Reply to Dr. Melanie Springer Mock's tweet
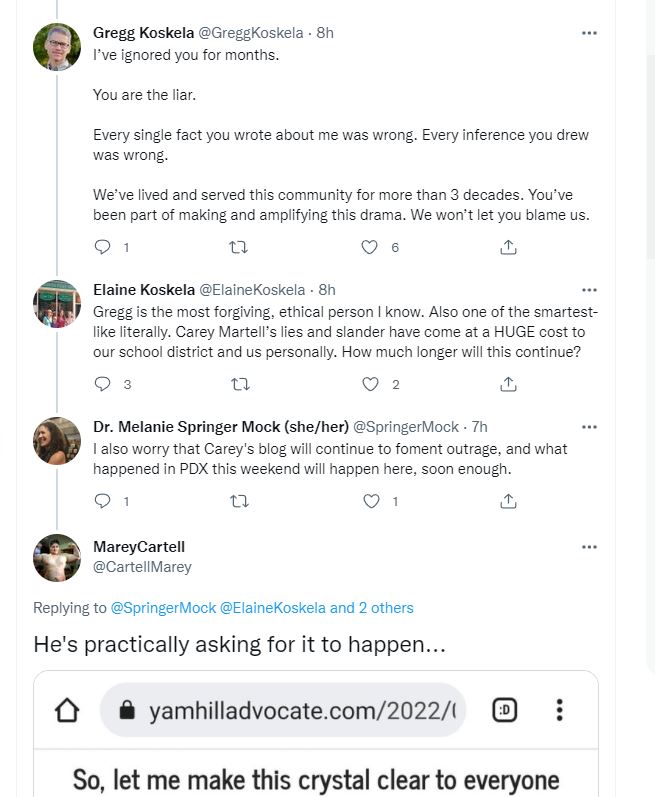The width and height of the screenshot is (655, 797). [x=102, y=501]
